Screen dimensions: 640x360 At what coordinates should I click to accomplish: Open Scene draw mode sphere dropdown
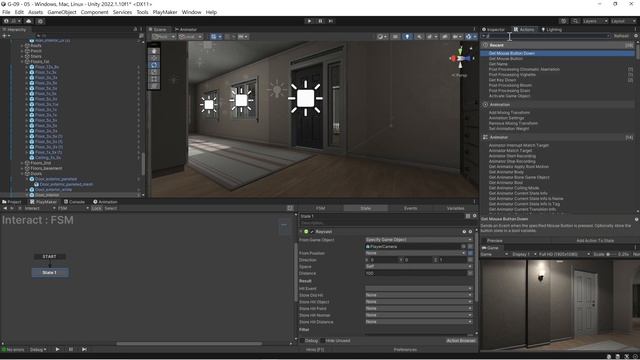[382, 37]
